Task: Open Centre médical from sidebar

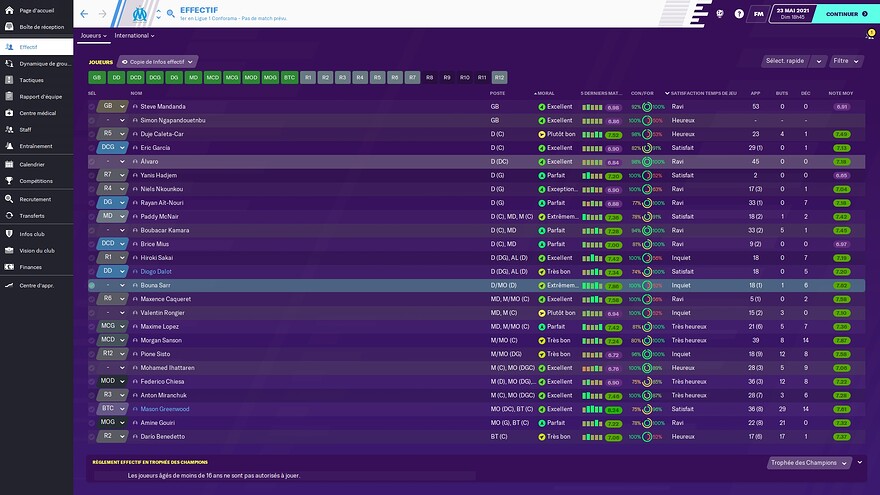Action: [36, 113]
